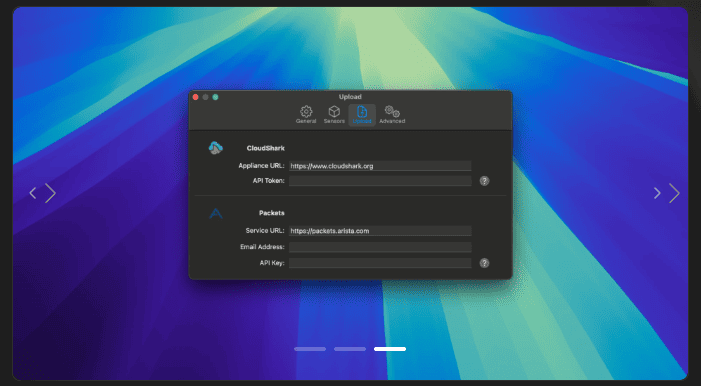Go back with the left-pointing carousel chevron
Viewport: 701px width, 386px height.
[33, 193]
